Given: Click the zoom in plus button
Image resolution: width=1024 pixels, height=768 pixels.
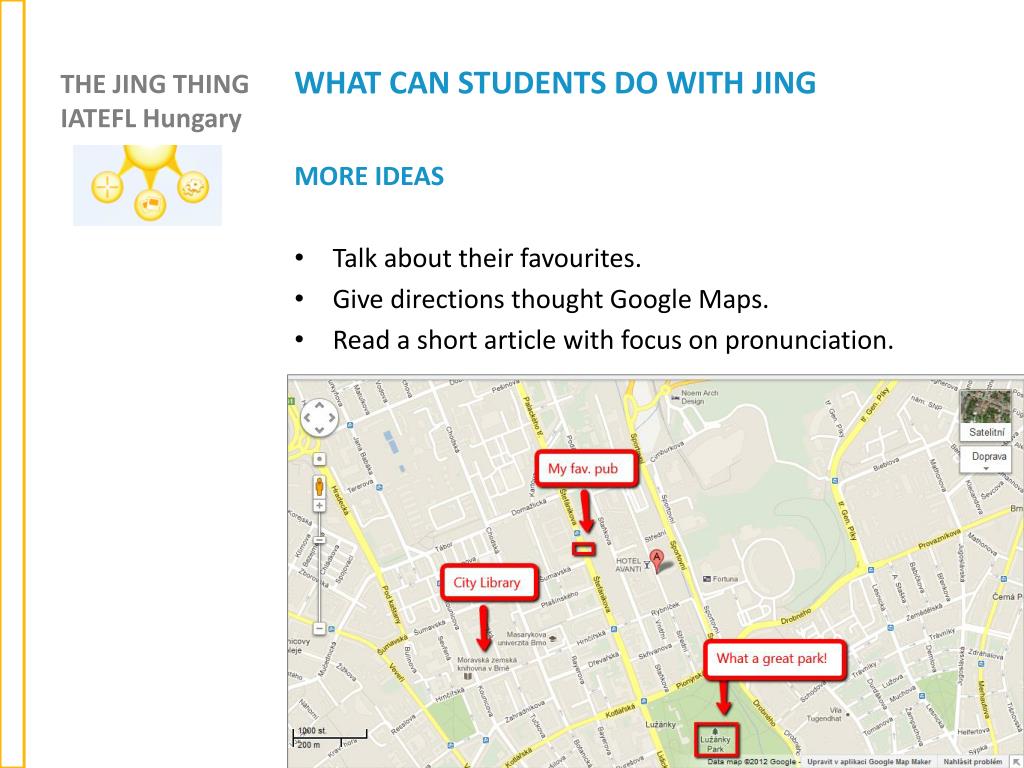Looking at the screenshot, I should click(x=319, y=506).
